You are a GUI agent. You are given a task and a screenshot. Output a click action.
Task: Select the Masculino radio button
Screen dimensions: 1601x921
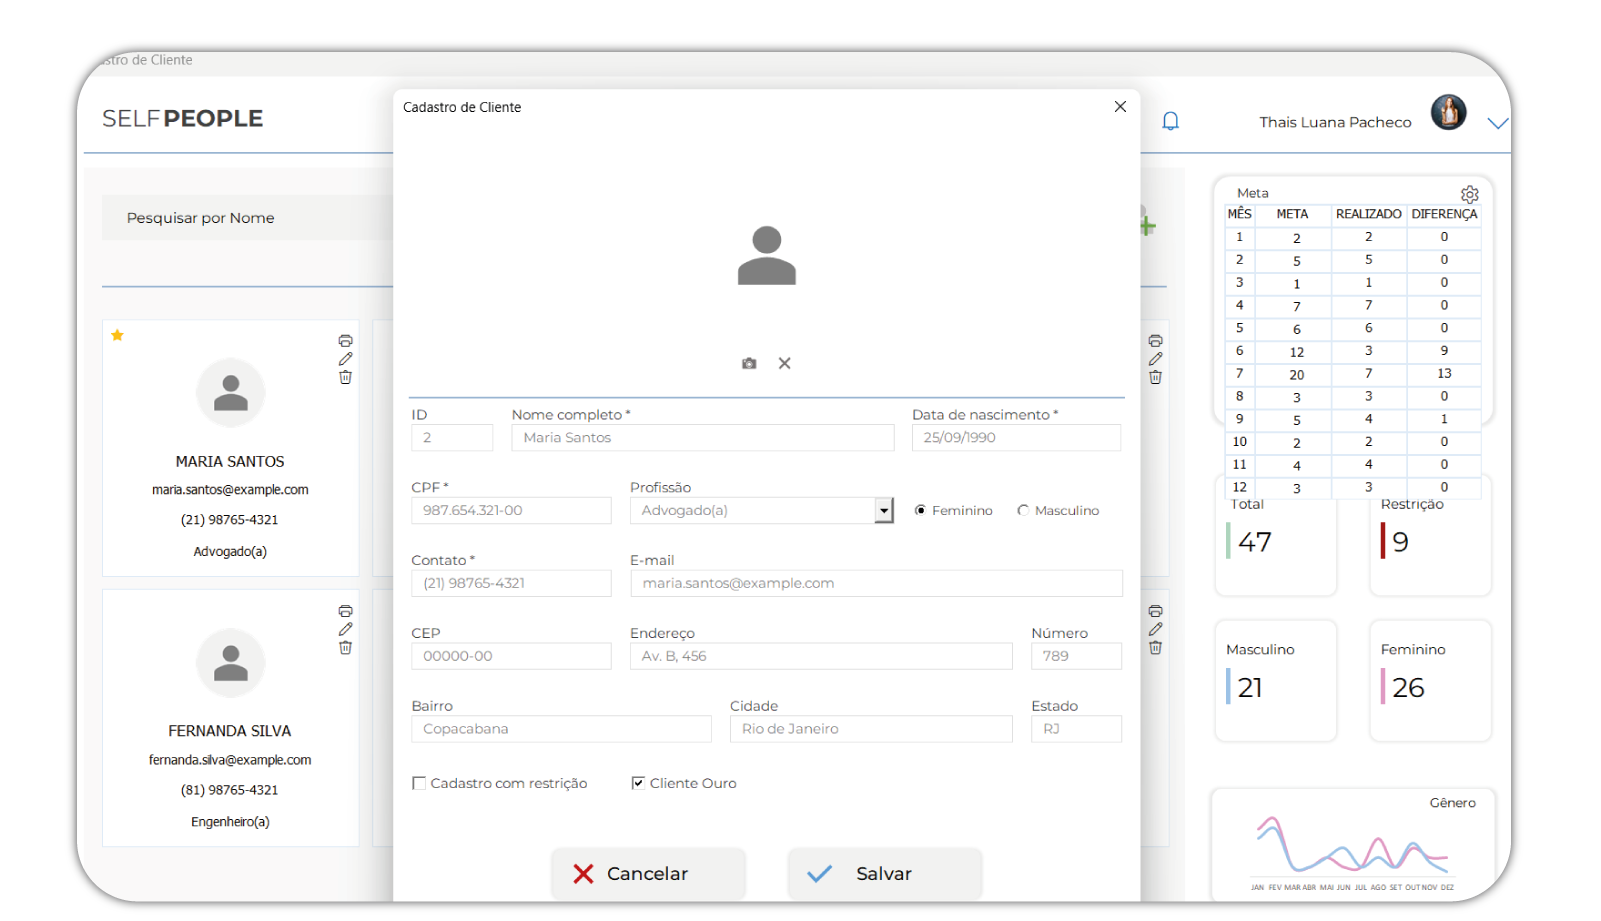coord(1023,511)
